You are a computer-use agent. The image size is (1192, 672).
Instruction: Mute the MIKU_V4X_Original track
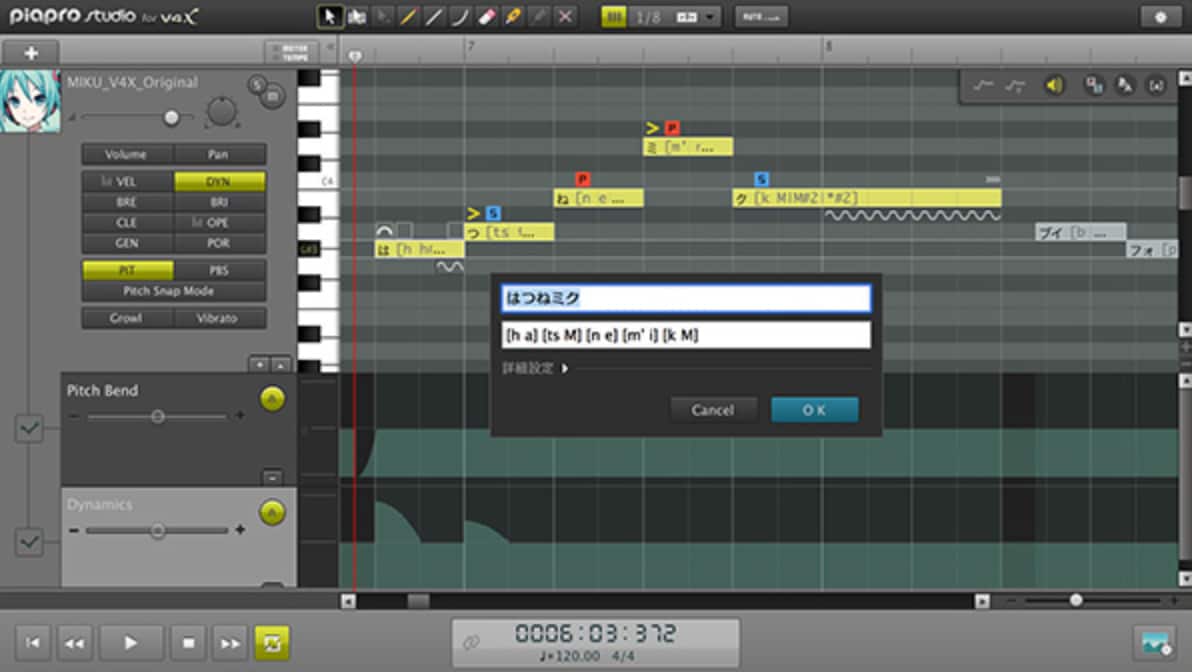pyautogui.click(x=273, y=96)
